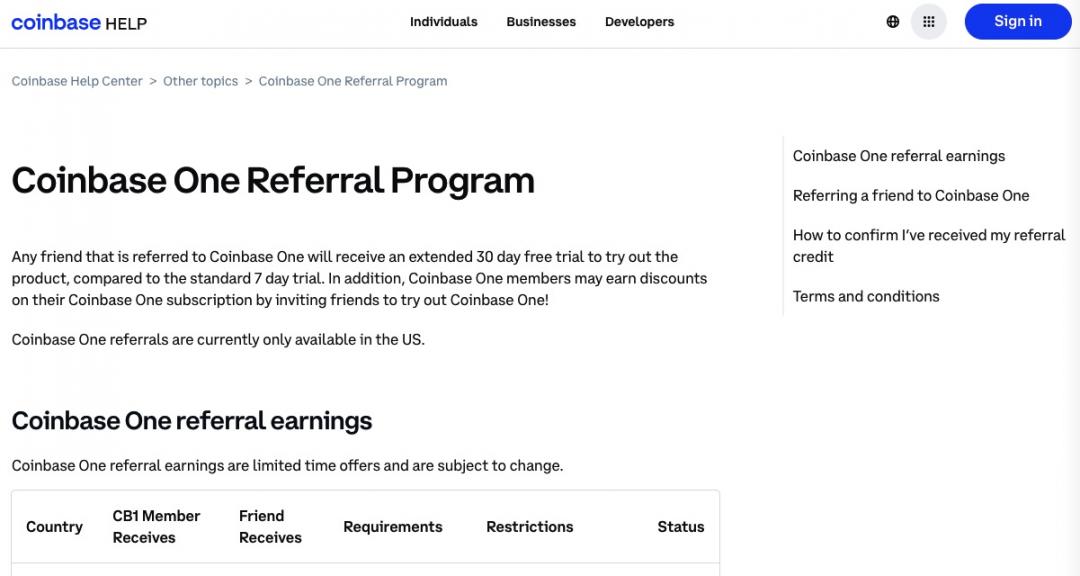Screen dimensions: 1080x576
Task: Open Referring a friend to Coinbase One
Action: click(911, 195)
